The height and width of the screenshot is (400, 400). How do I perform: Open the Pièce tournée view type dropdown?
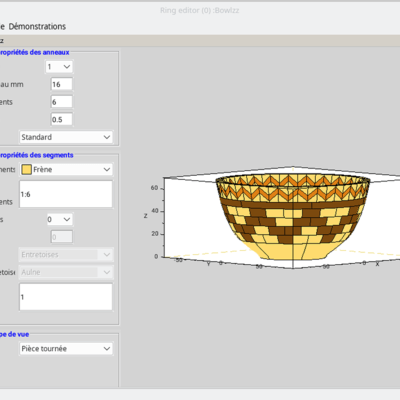(x=66, y=349)
